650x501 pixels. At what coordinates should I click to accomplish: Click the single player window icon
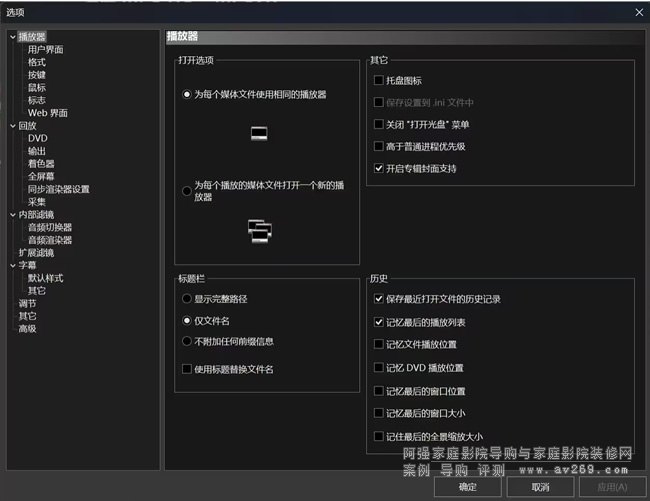[259, 132]
